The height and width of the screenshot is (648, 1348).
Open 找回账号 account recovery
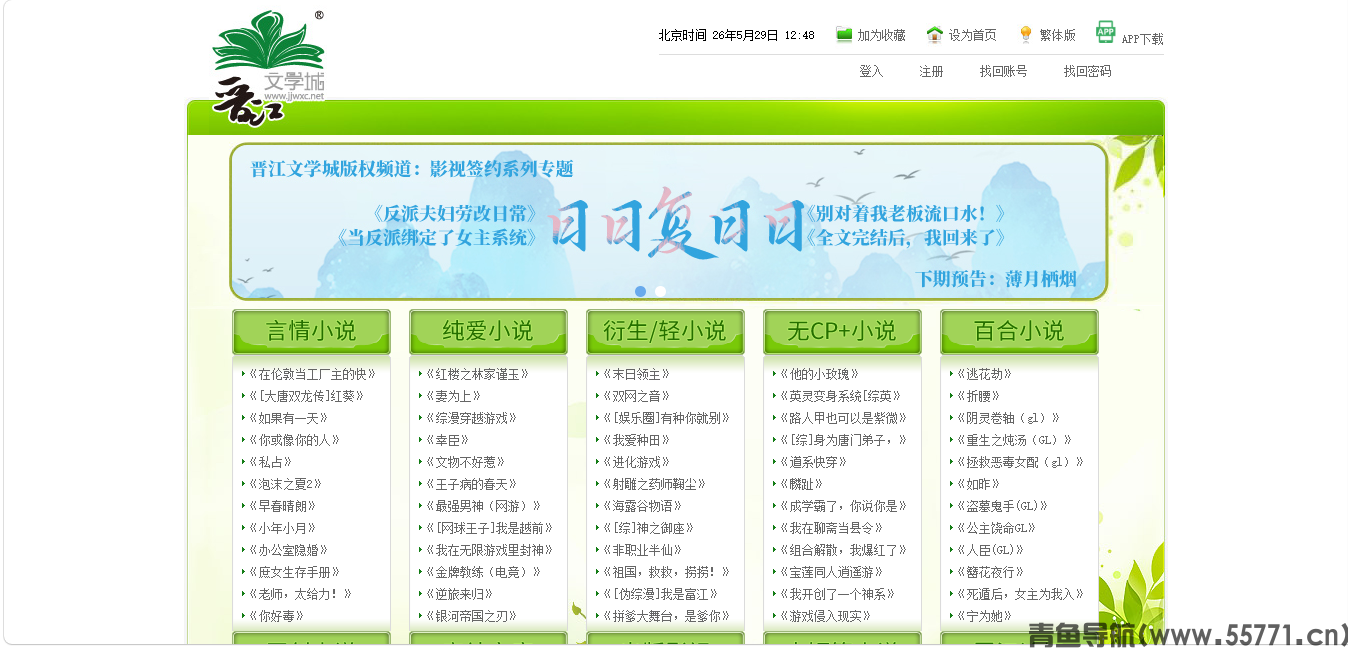(1003, 72)
